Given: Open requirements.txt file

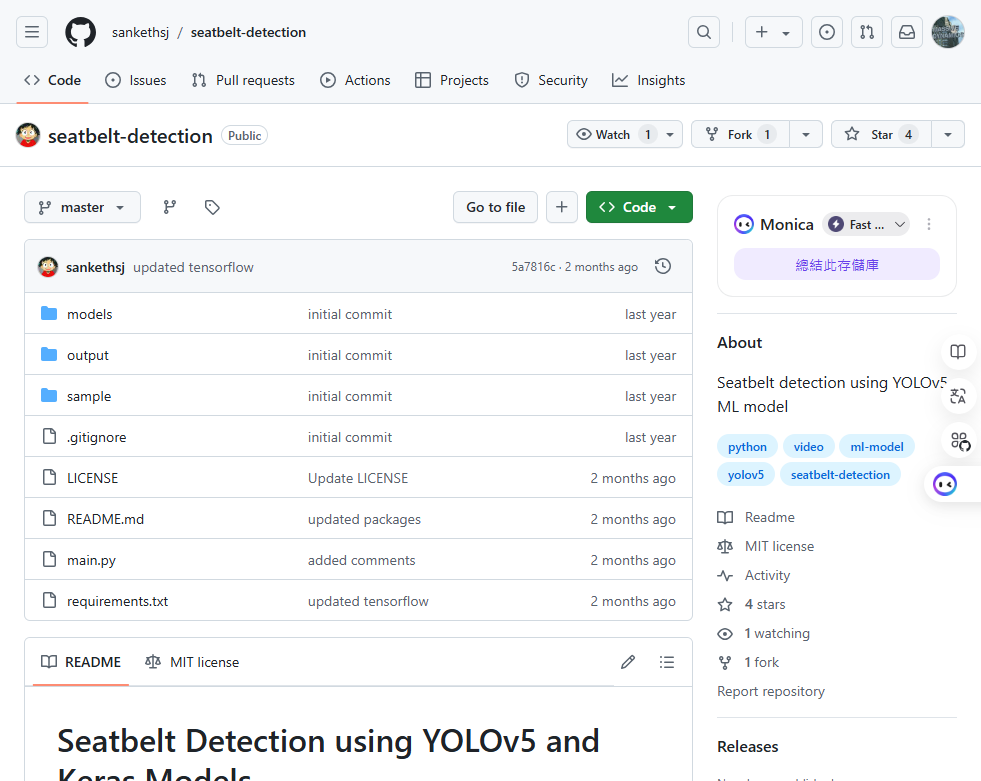Looking at the screenshot, I should tap(118, 601).
